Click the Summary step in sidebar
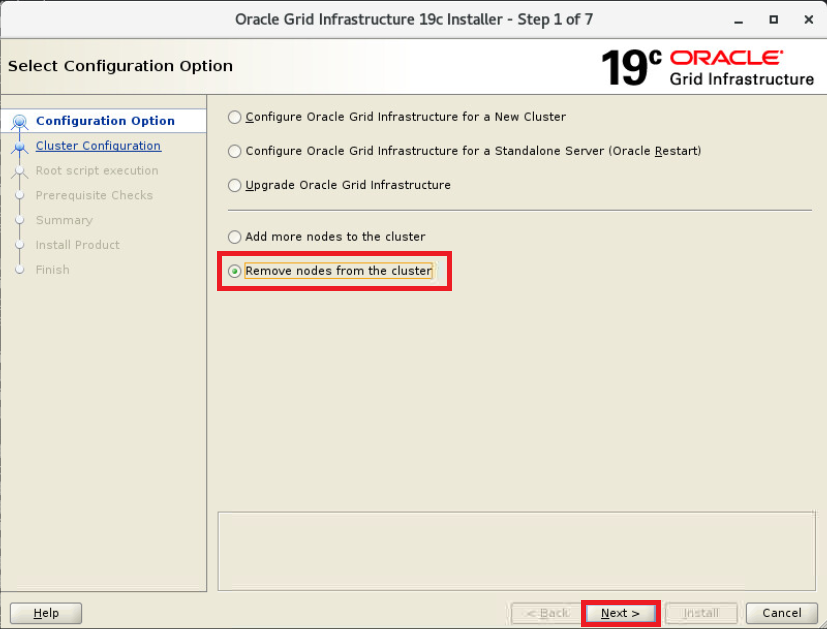 tap(64, 220)
